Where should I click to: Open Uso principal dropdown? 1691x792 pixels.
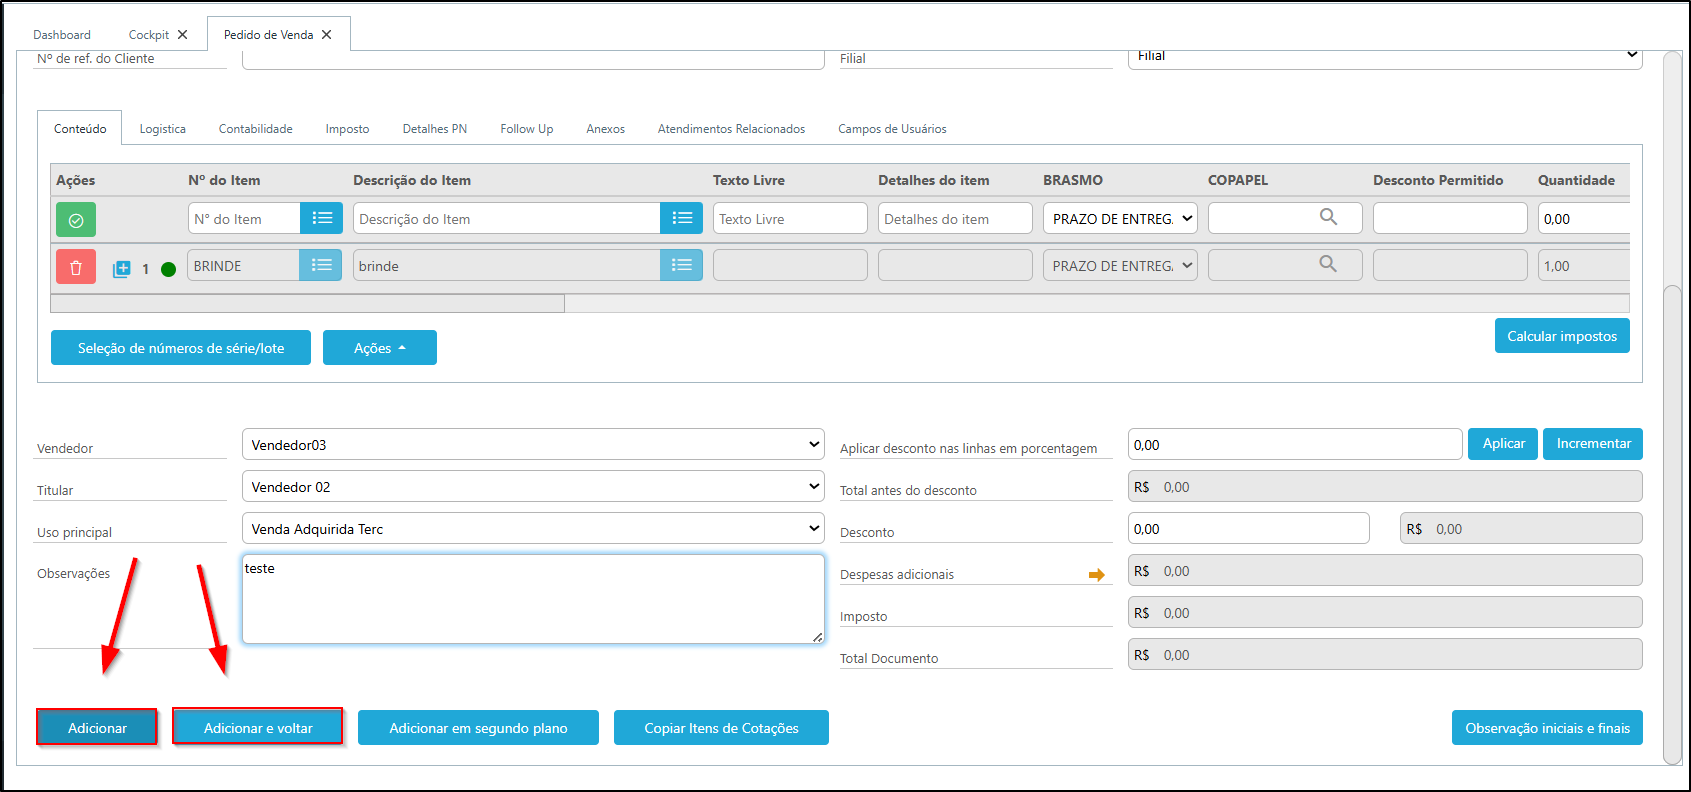pyautogui.click(x=533, y=528)
